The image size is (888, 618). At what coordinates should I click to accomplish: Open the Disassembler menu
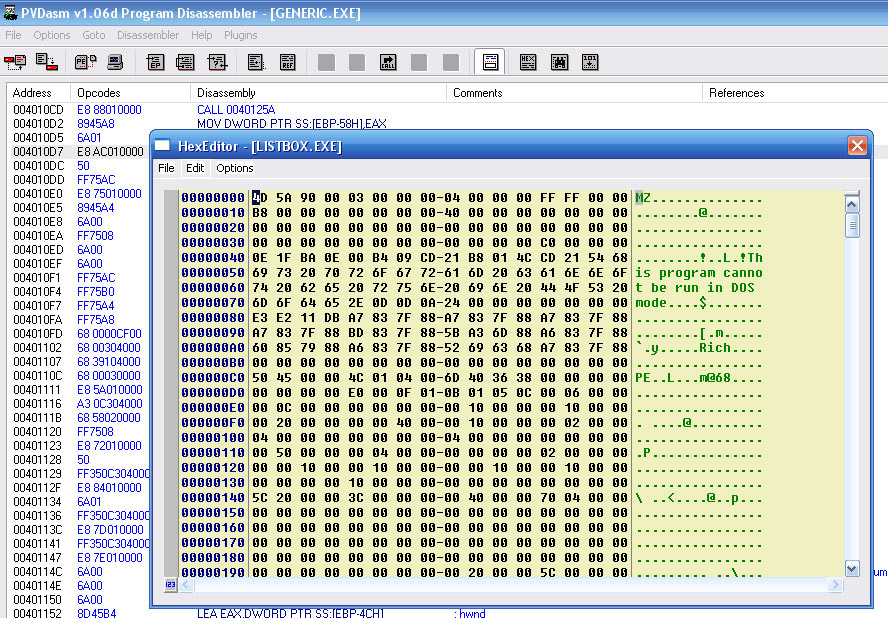point(147,35)
